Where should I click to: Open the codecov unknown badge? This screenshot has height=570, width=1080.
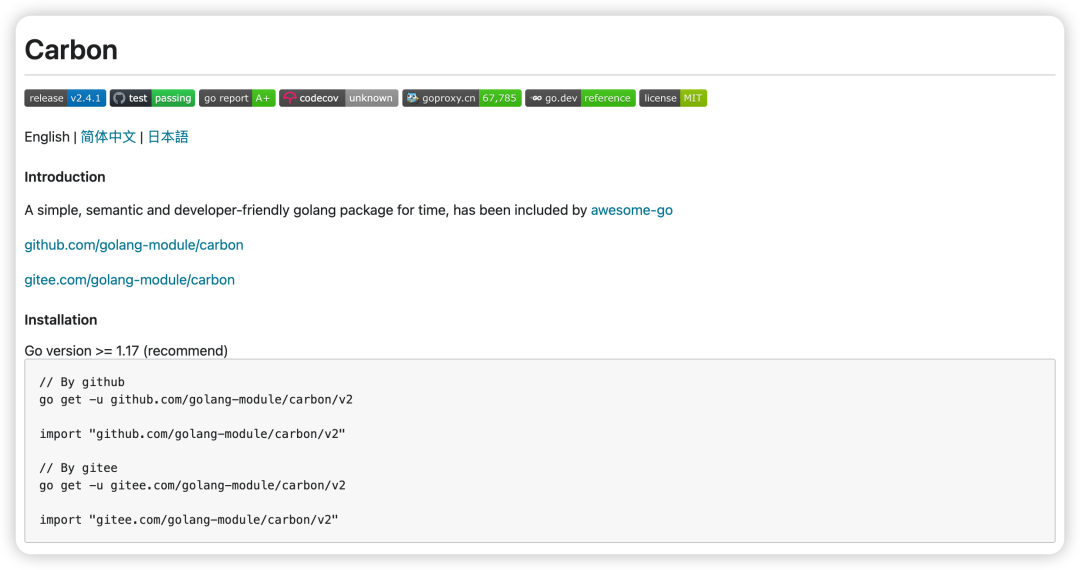tap(338, 98)
